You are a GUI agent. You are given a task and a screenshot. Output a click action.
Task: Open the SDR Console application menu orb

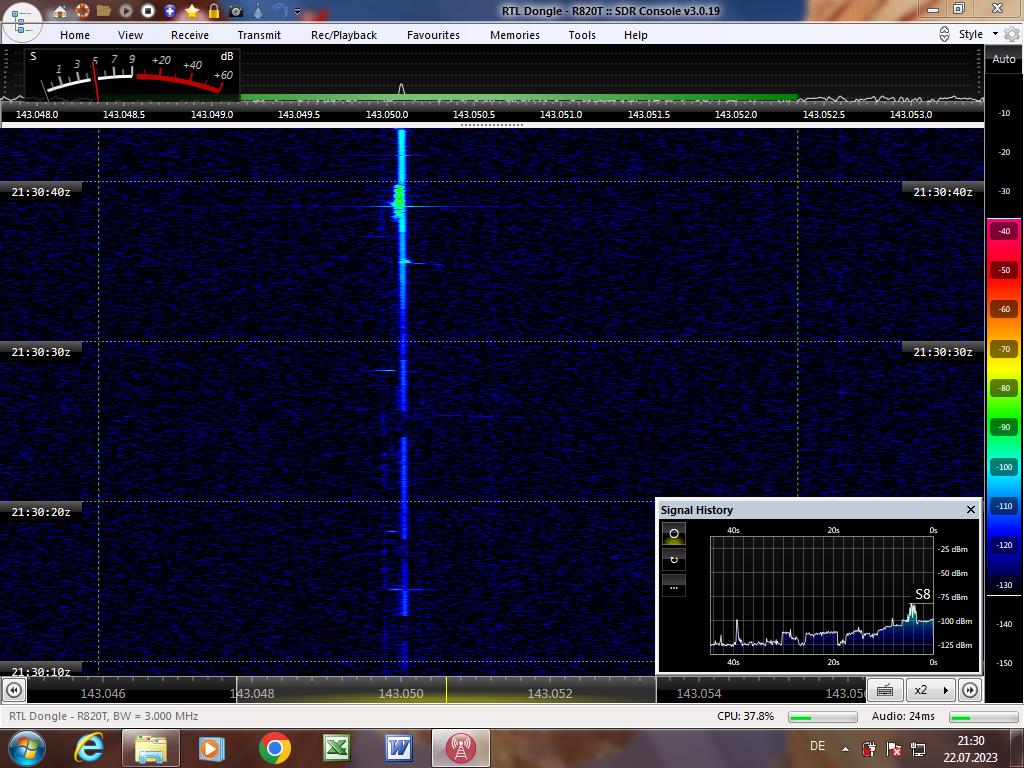click(x=21, y=21)
